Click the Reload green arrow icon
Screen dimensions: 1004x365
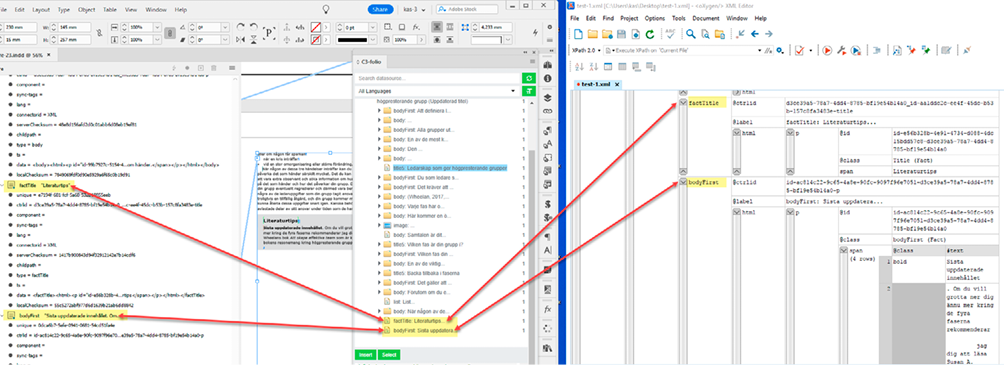point(650,34)
